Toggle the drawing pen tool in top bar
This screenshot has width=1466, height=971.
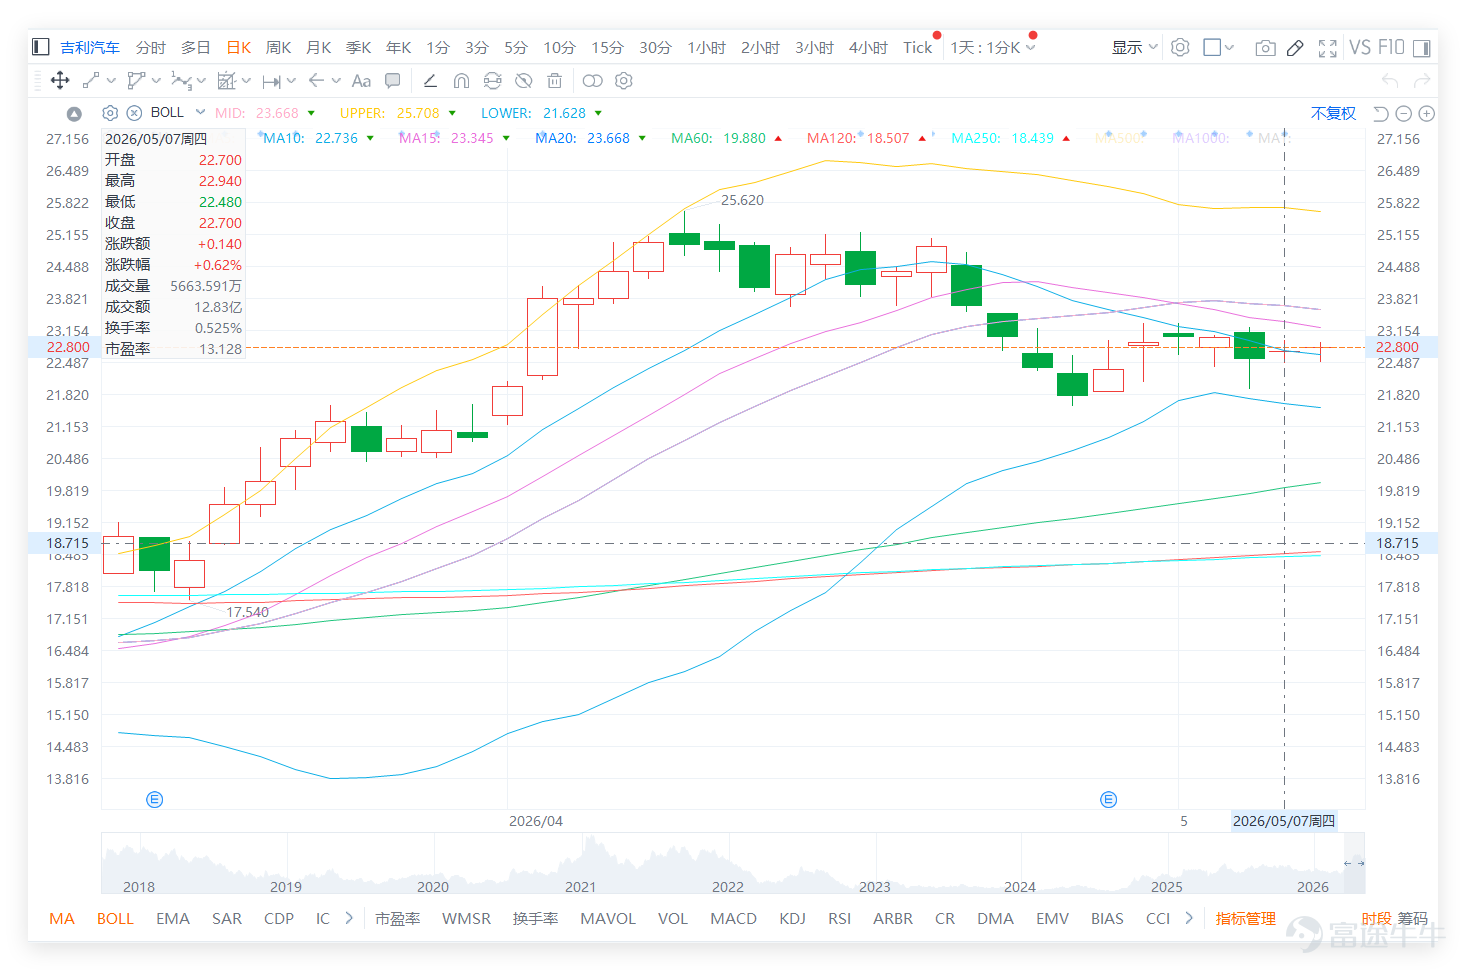tap(1295, 47)
